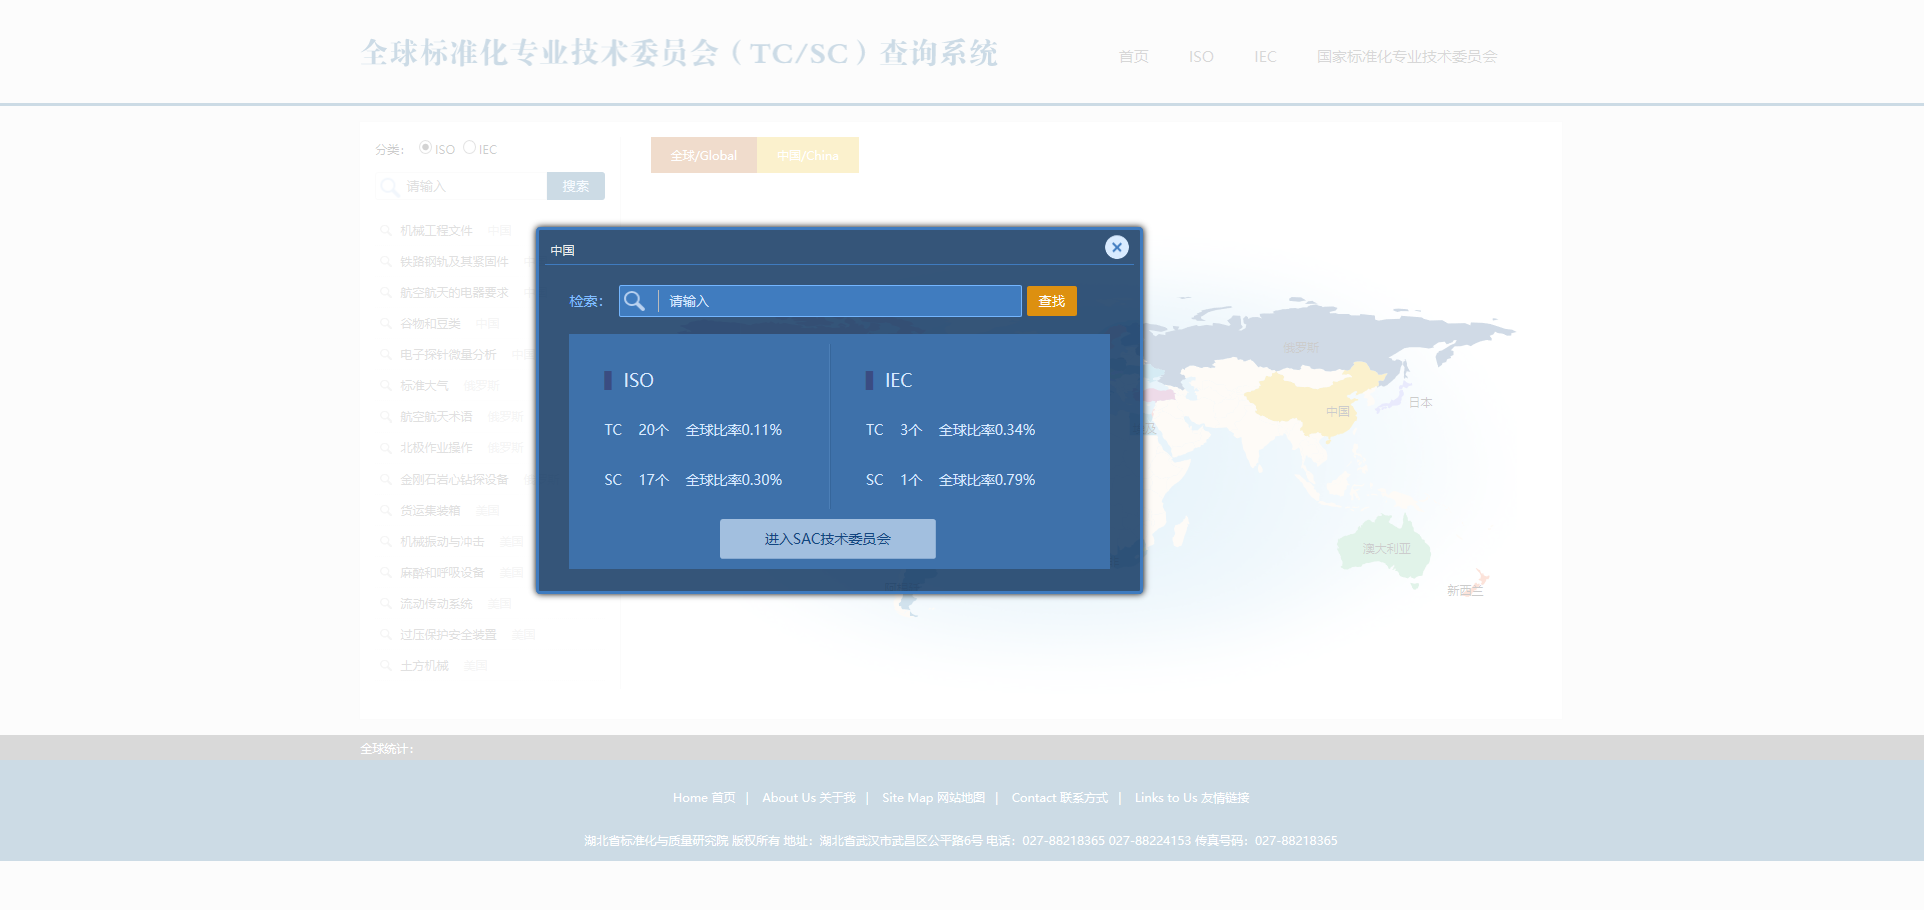Click search icon beside 机械工程文件
1924x910 pixels.
385,231
